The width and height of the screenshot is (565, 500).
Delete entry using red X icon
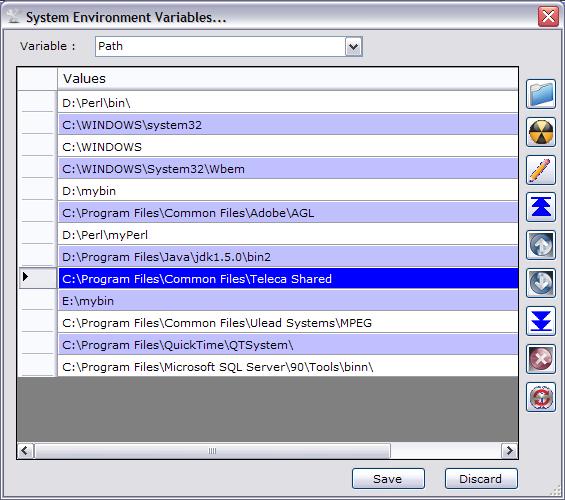541,359
